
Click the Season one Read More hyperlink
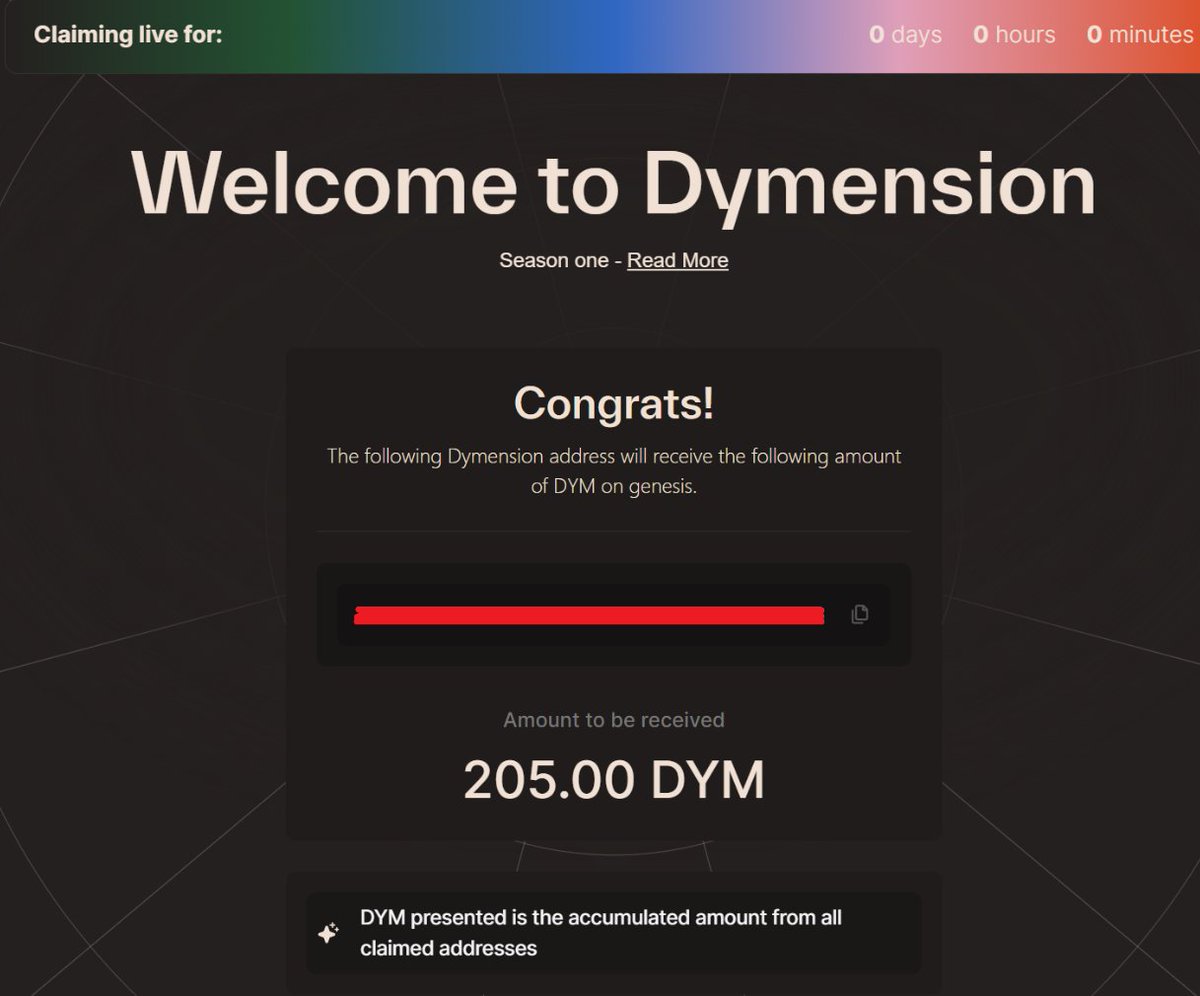coord(677,260)
